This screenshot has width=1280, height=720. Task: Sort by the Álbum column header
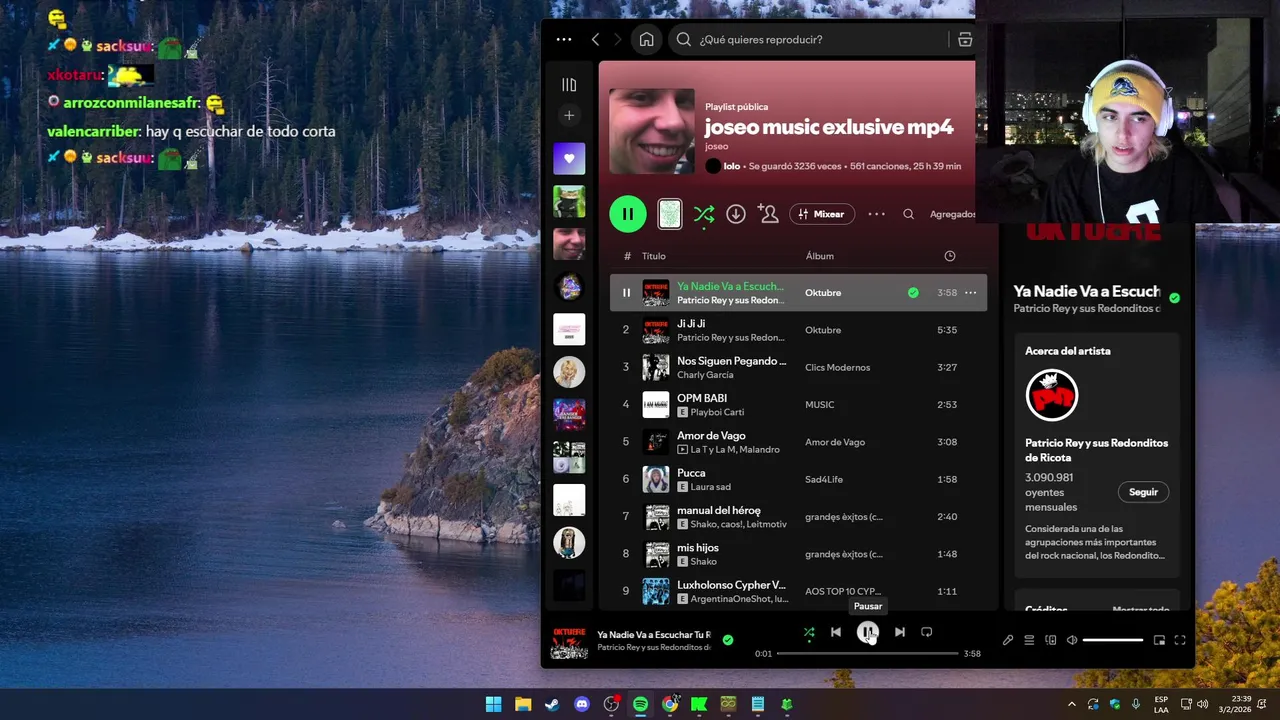pyautogui.click(x=819, y=256)
